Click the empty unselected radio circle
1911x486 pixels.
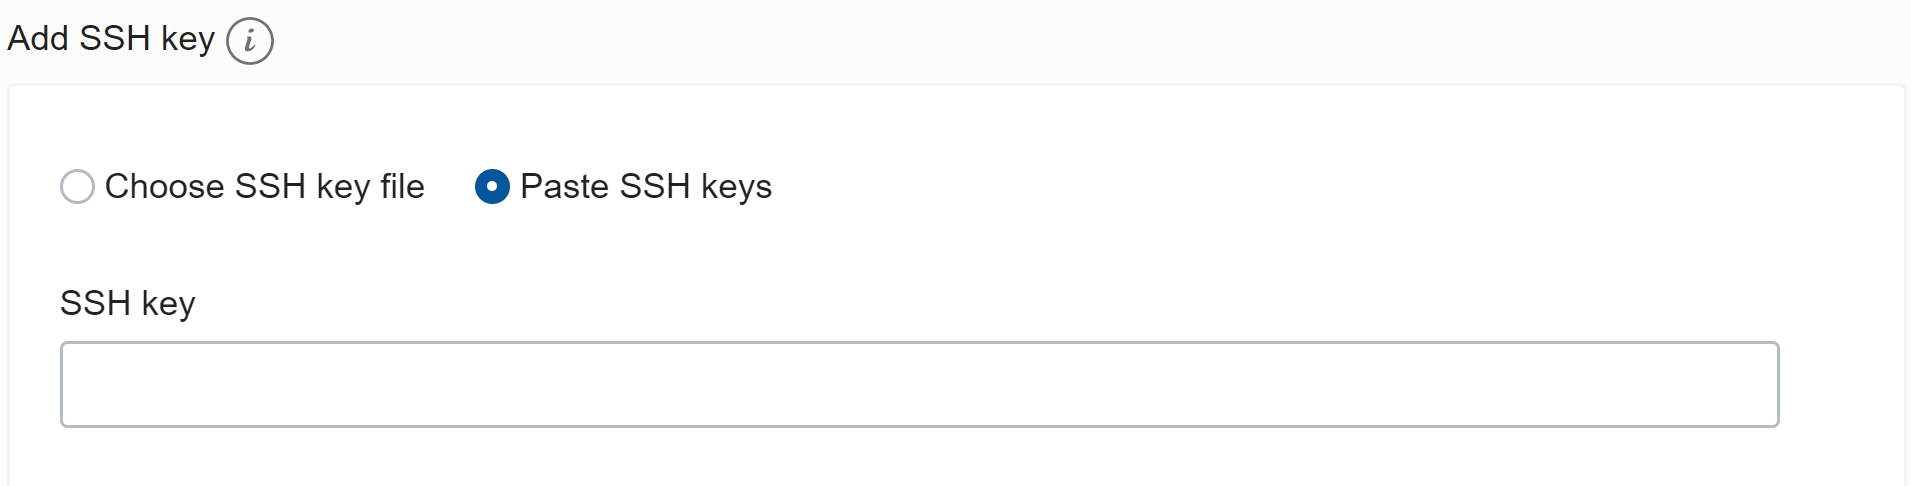click(x=78, y=187)
